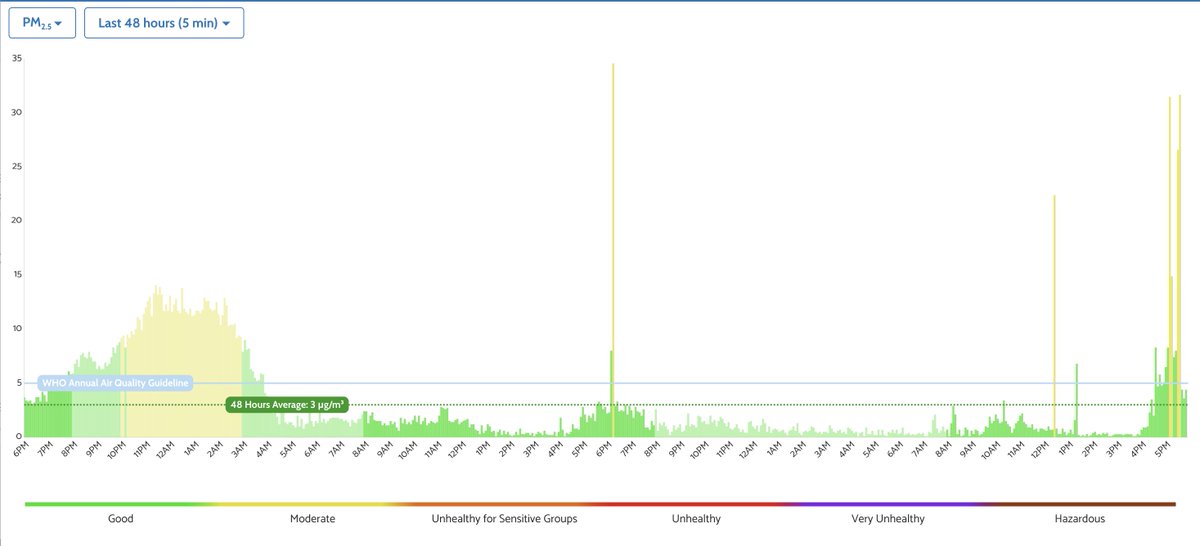Click the Good legend label
1200x546 pixels.
click(120, 519)
